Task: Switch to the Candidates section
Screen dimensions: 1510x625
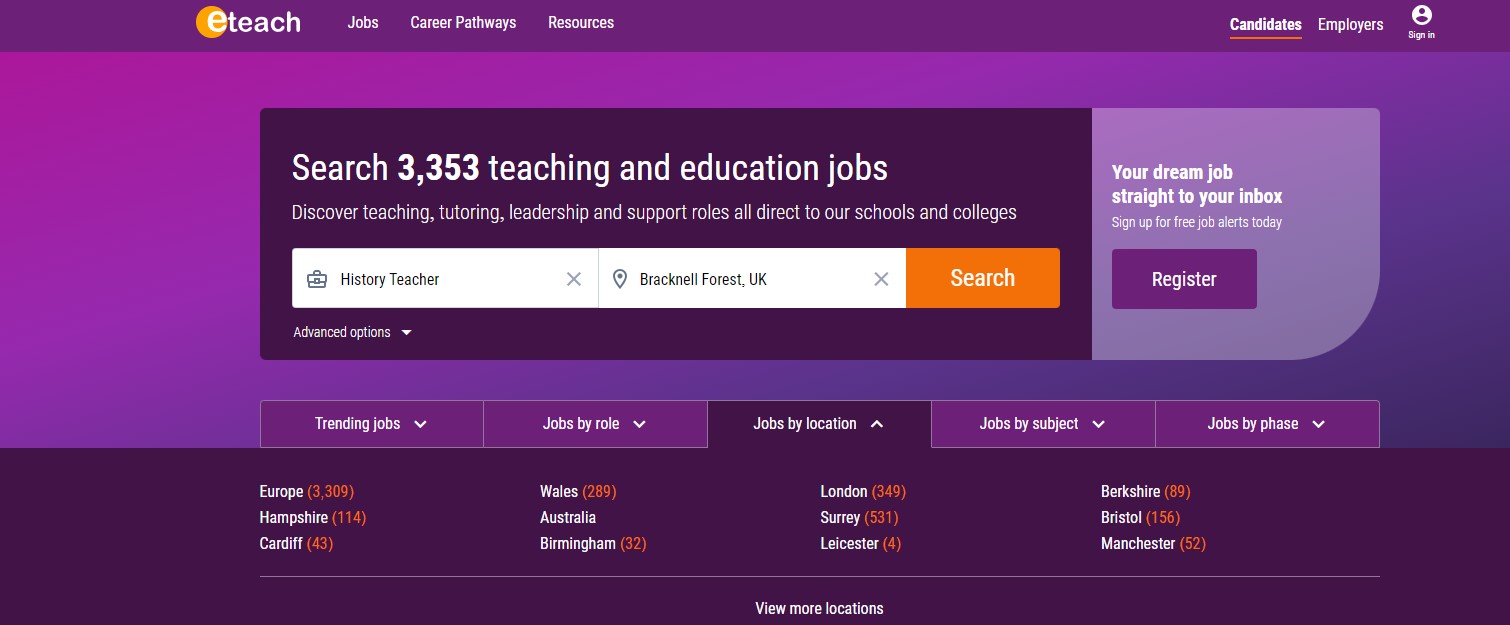Action: point(1266,25)
